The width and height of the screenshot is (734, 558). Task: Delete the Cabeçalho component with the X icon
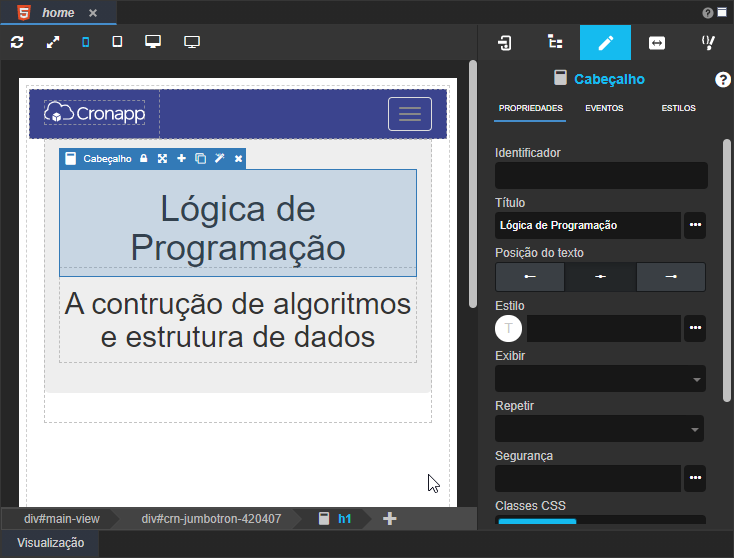point(238,159)
